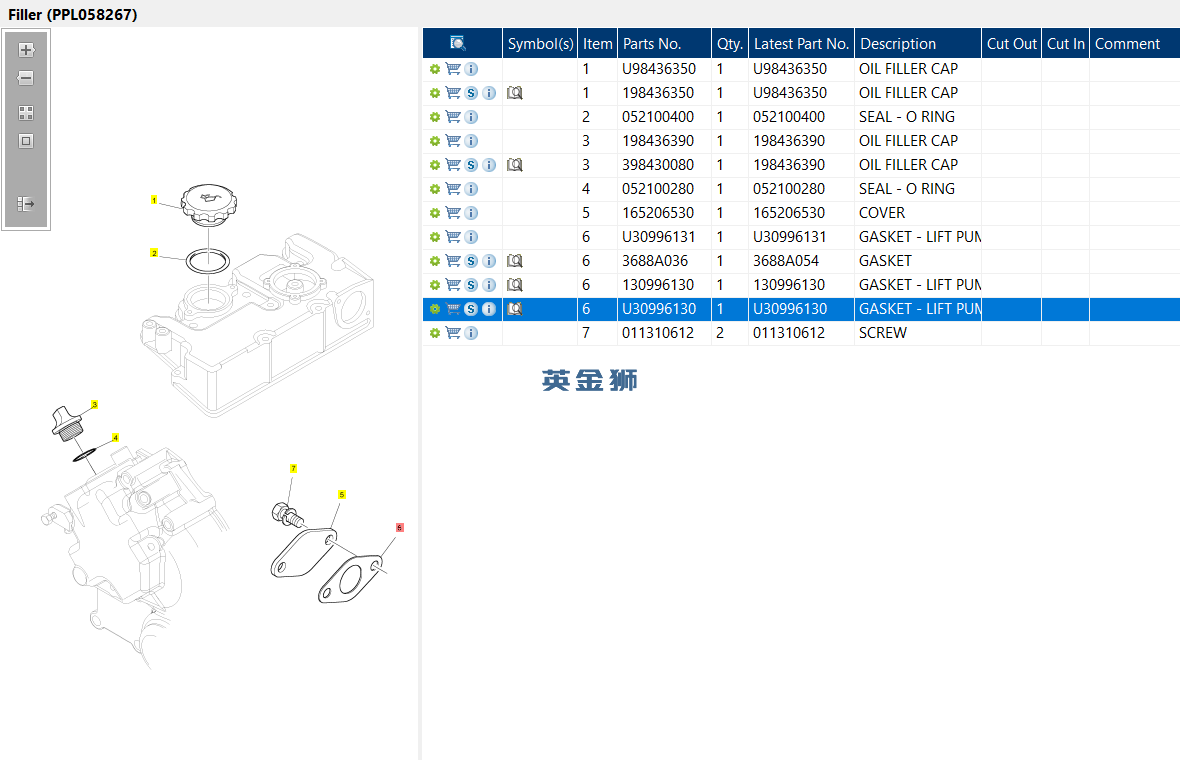
Task: Click the Cut Out column header
Action: (1012, 44)
